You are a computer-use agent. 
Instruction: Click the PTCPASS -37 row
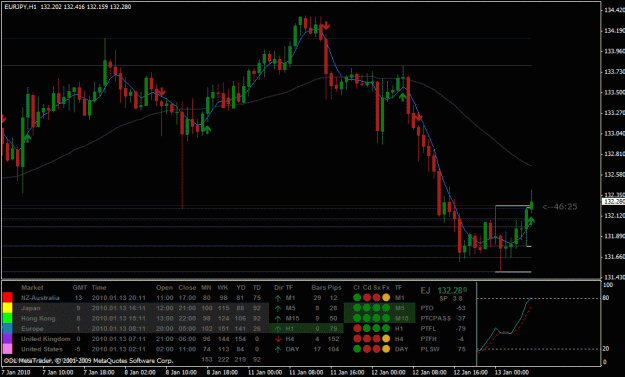pos(443,318)
